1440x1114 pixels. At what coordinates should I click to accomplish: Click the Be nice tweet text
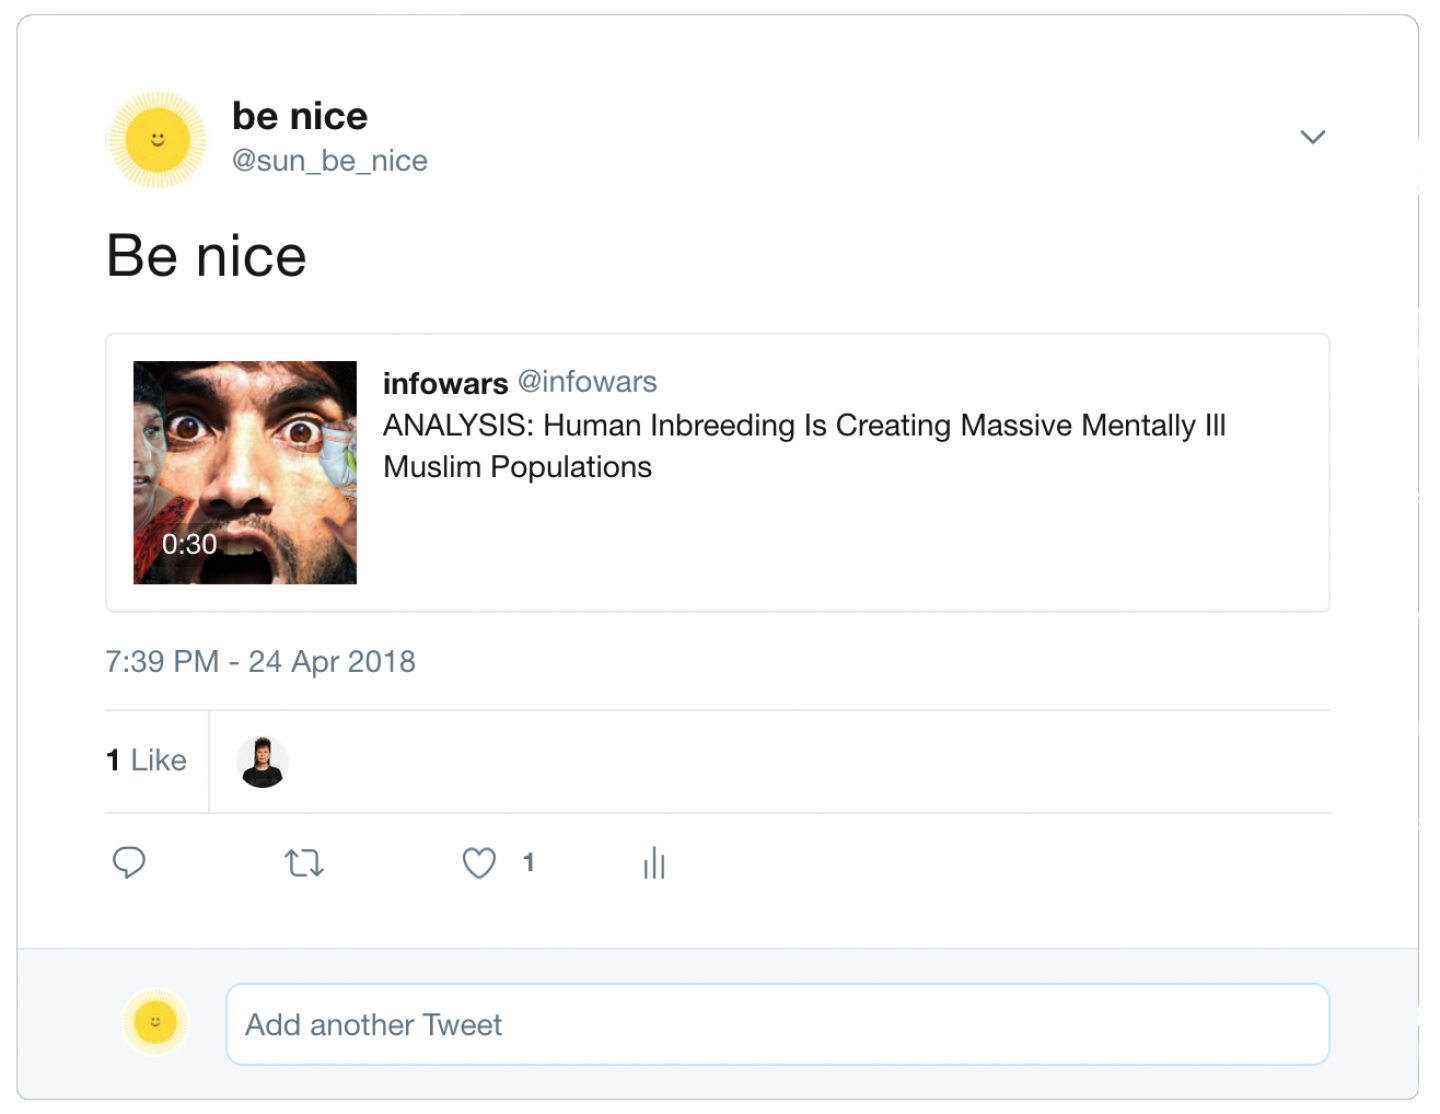206,256
